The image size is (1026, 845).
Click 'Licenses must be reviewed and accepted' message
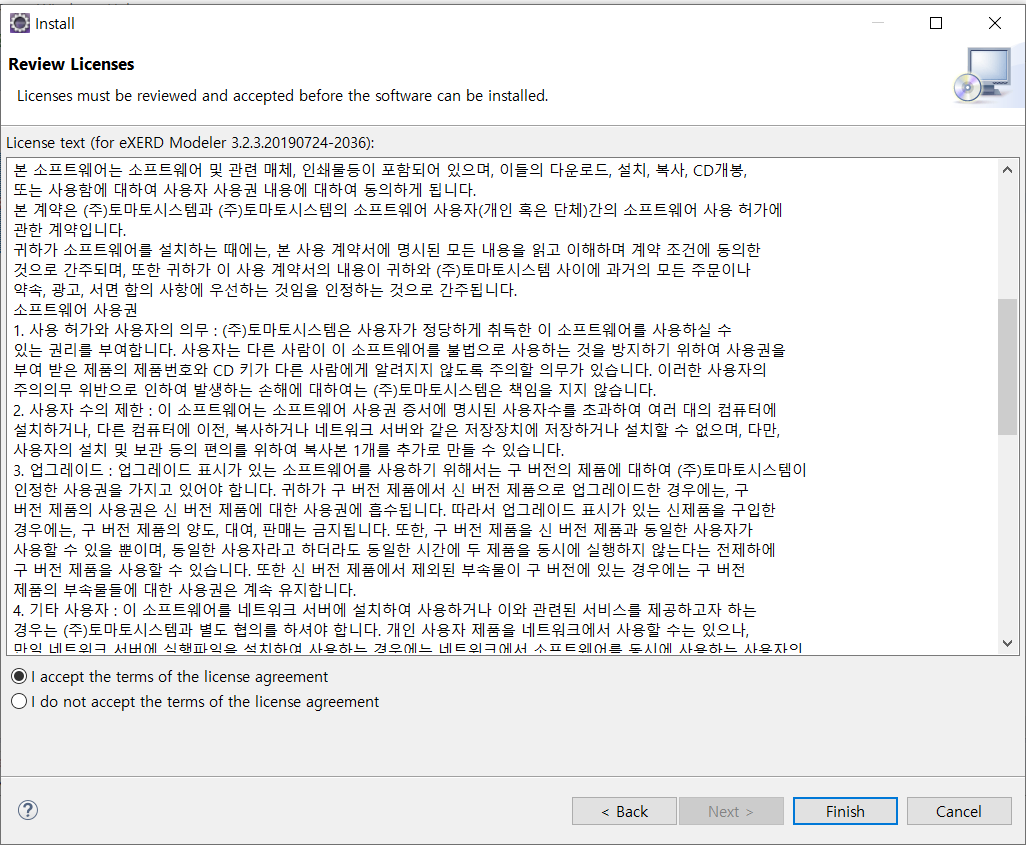pyautogui.click(x=283, y=96)
